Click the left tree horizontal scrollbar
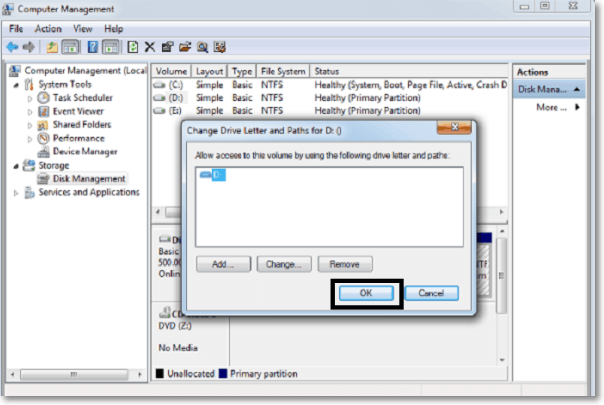604x405 pixels. coord(75,374)
